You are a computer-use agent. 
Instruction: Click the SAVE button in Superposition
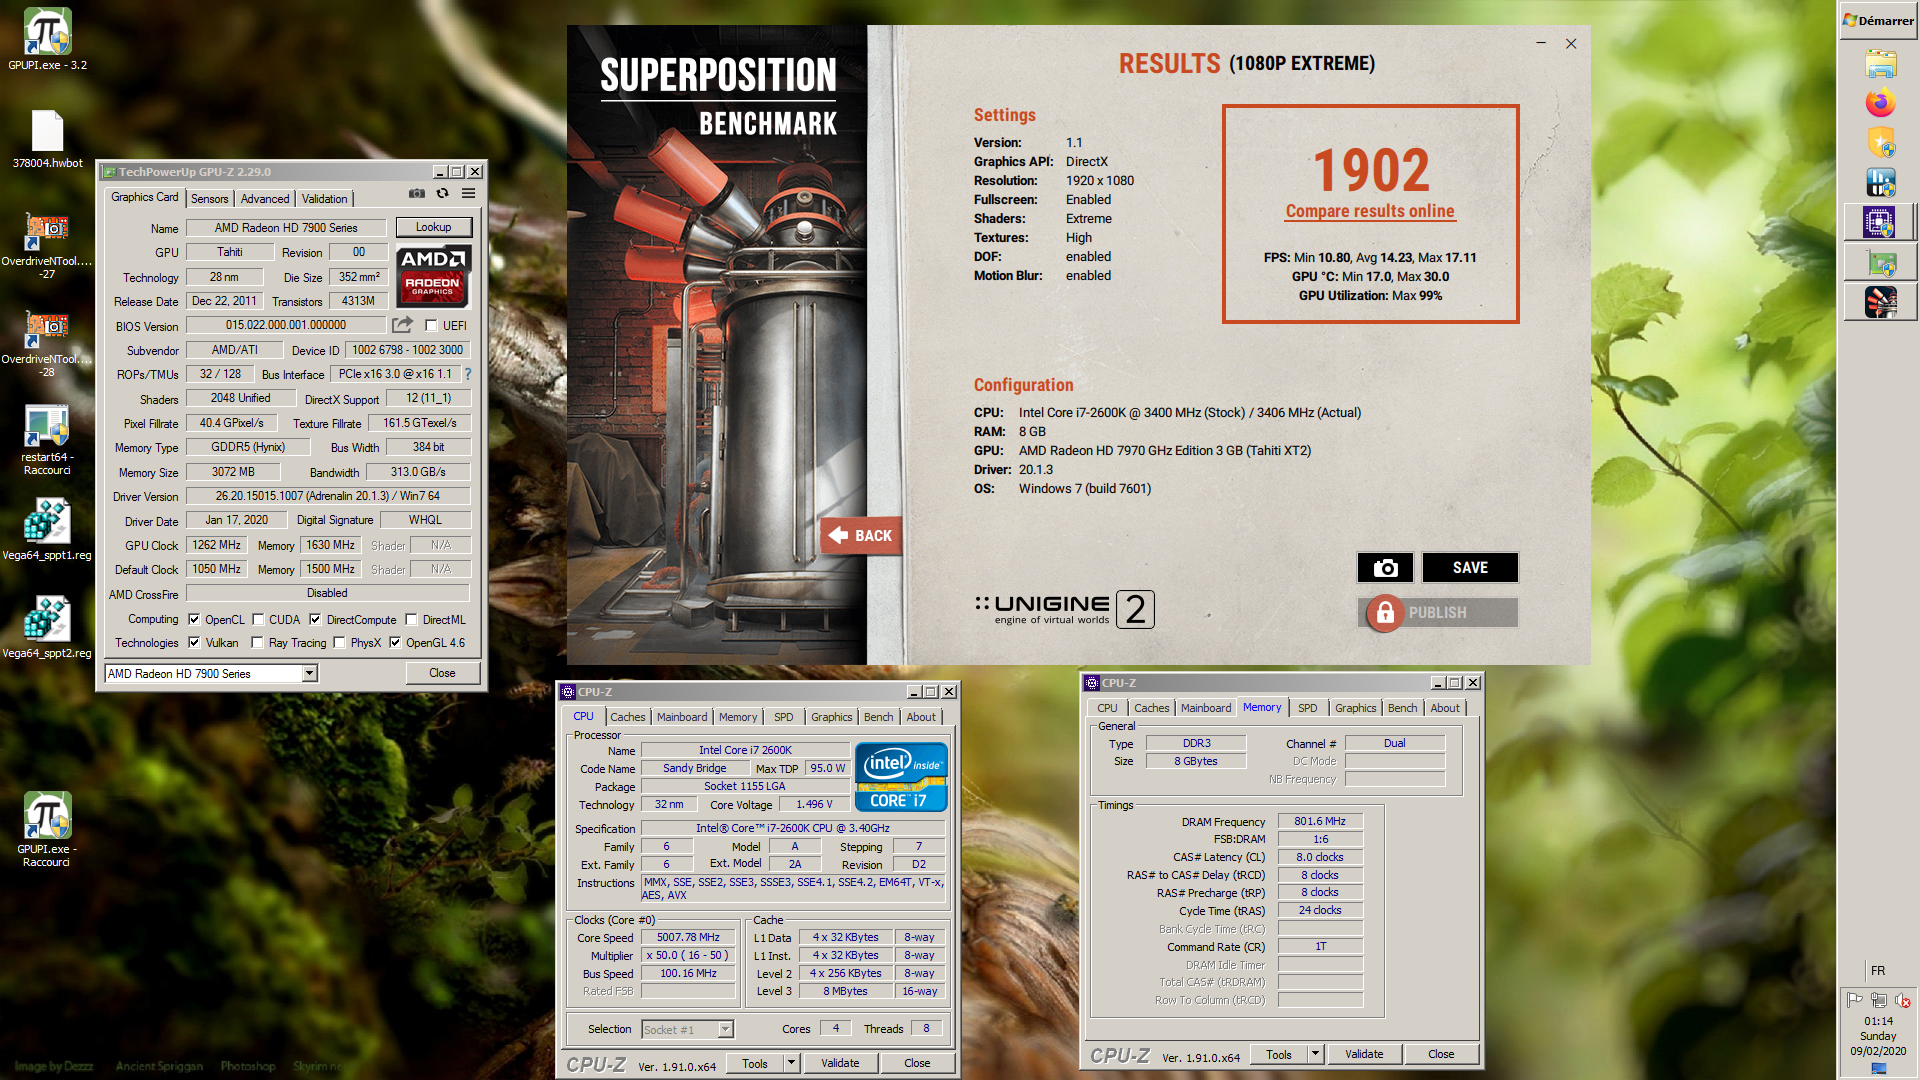pos(1470,568)
